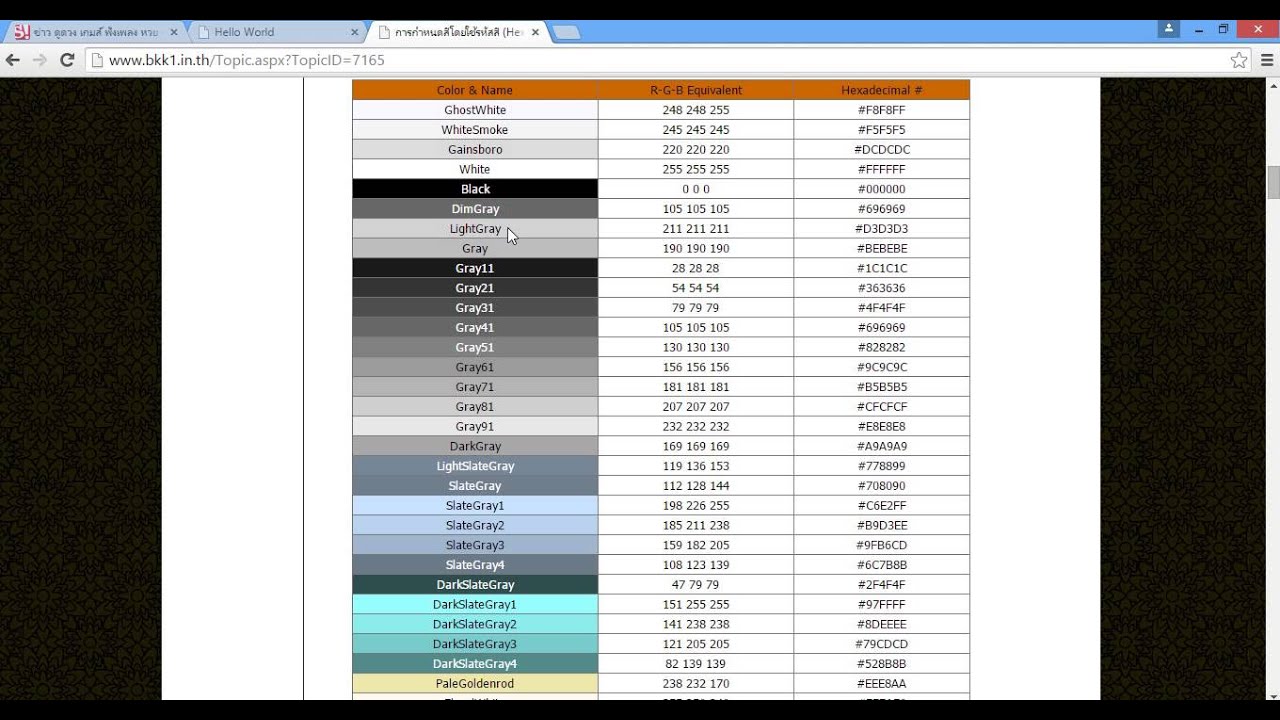Click the #708090 hex value
1280x720 pixels.
(x=881, y=486)
